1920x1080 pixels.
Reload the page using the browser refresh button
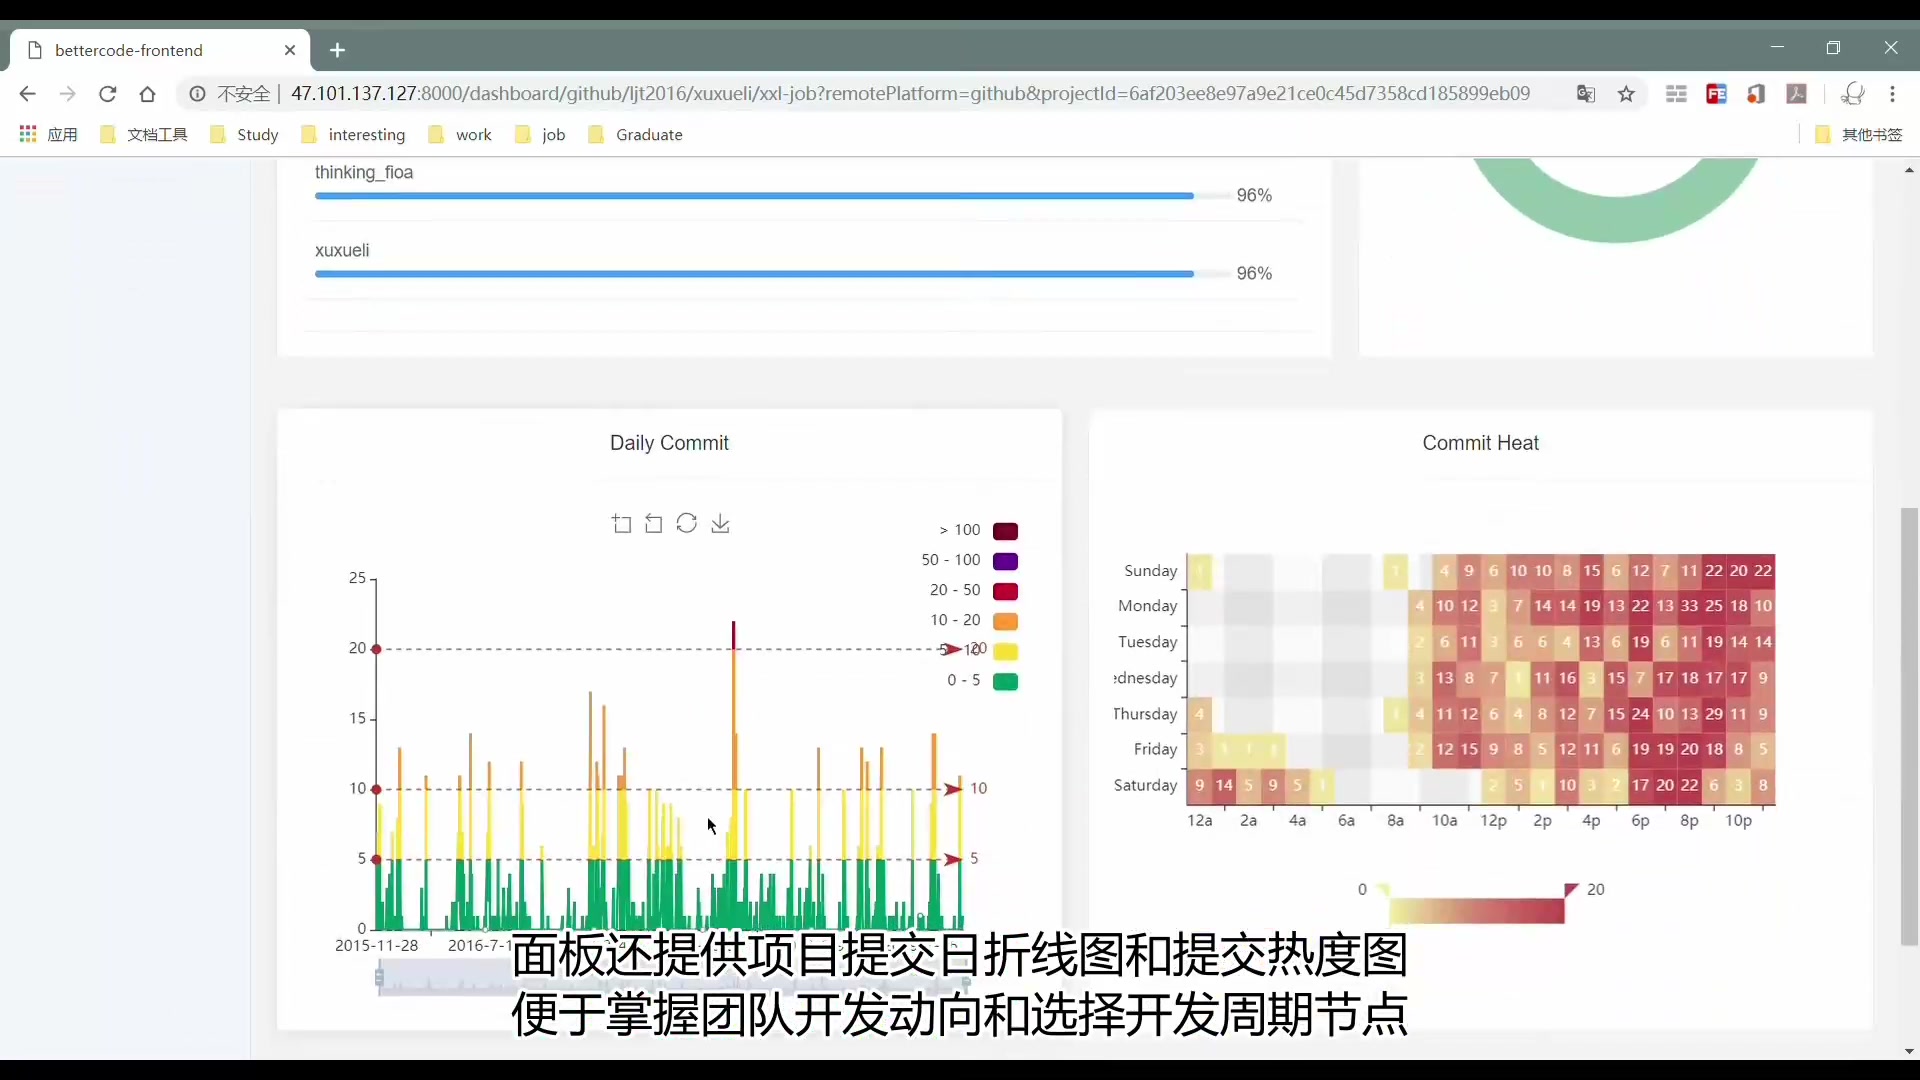(108, 94)
